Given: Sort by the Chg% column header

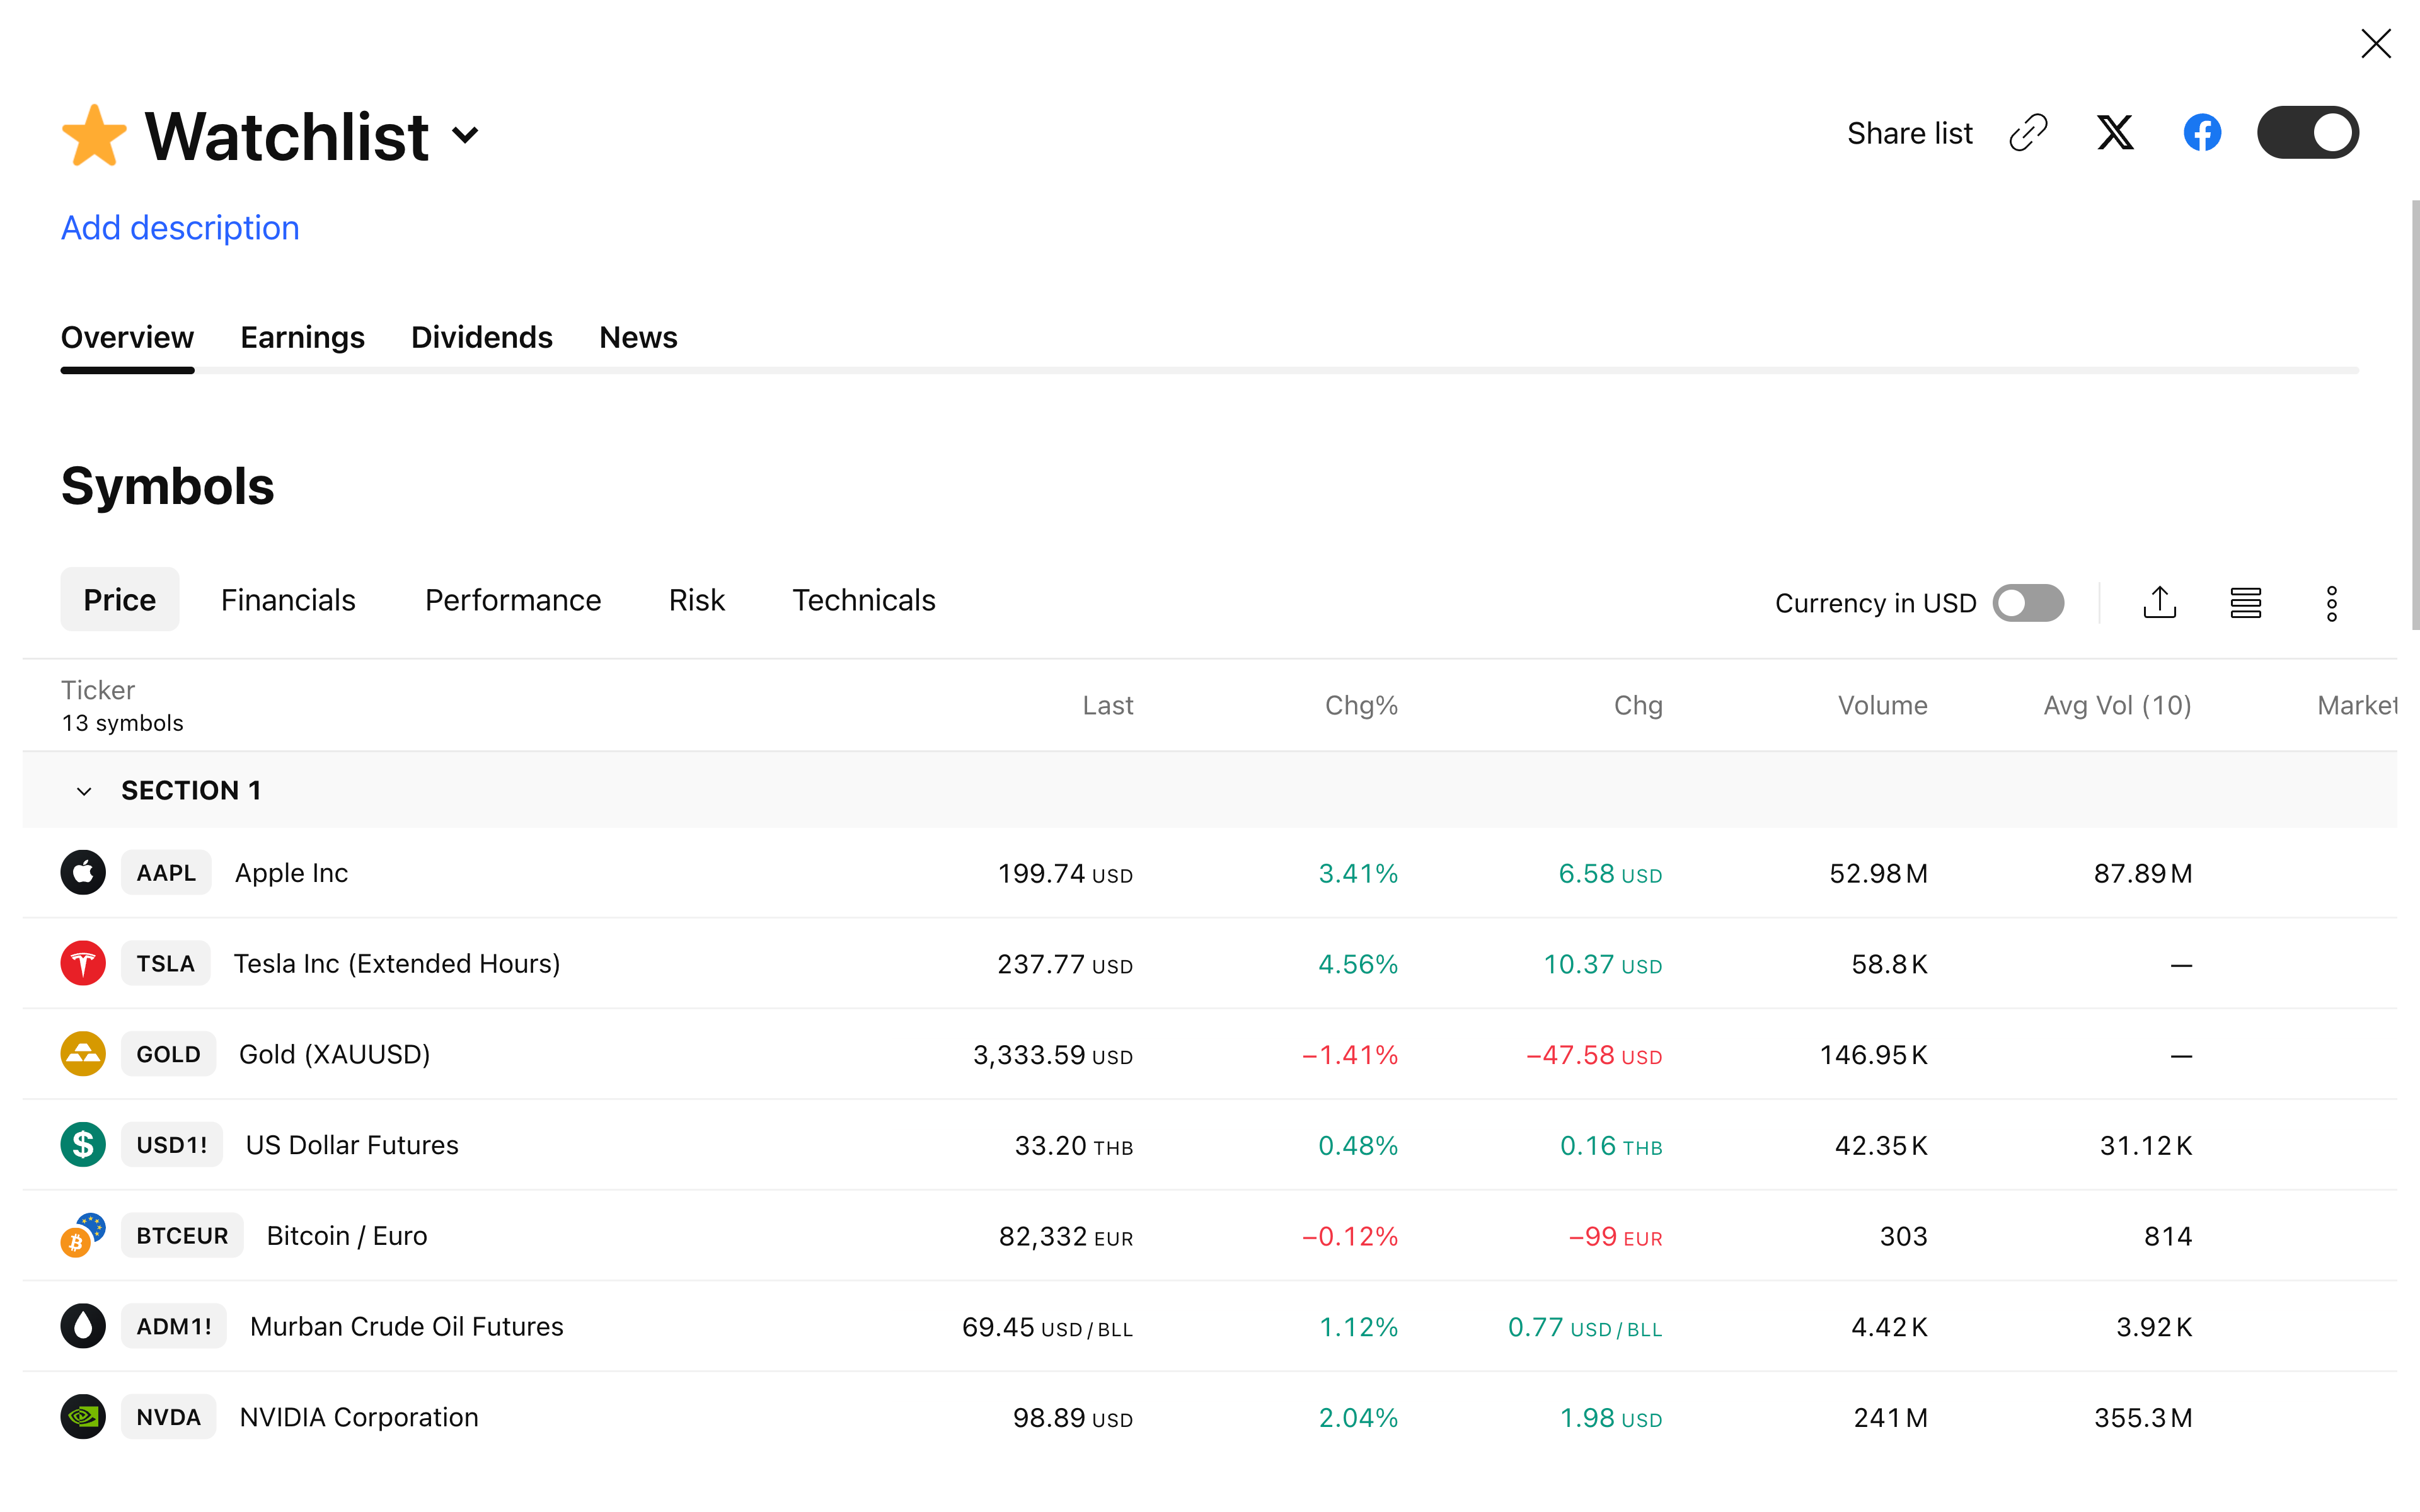Looking at the screenshot, I should click(x=1360, y=706).
